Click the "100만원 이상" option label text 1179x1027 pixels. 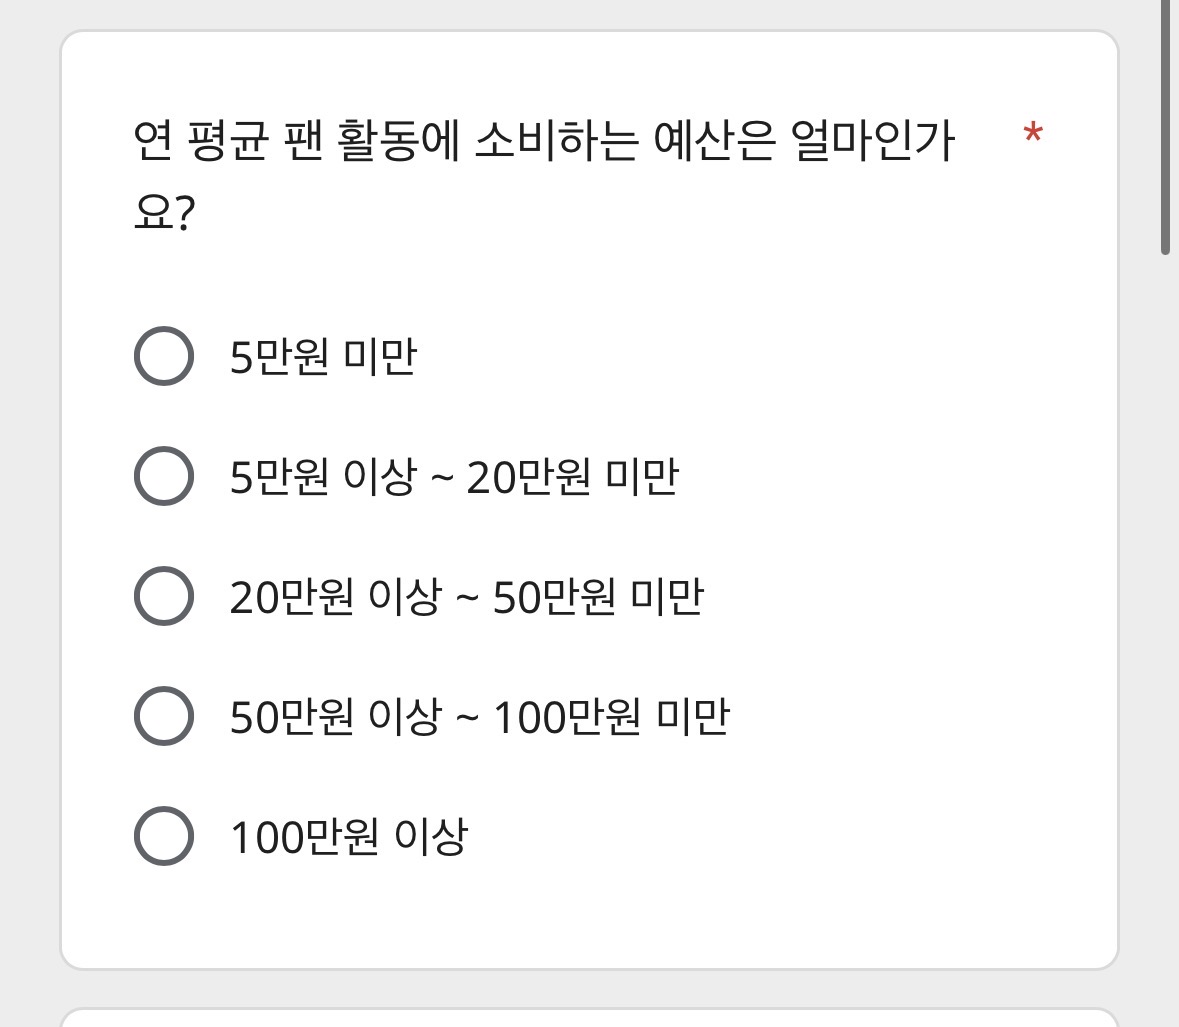349,837
